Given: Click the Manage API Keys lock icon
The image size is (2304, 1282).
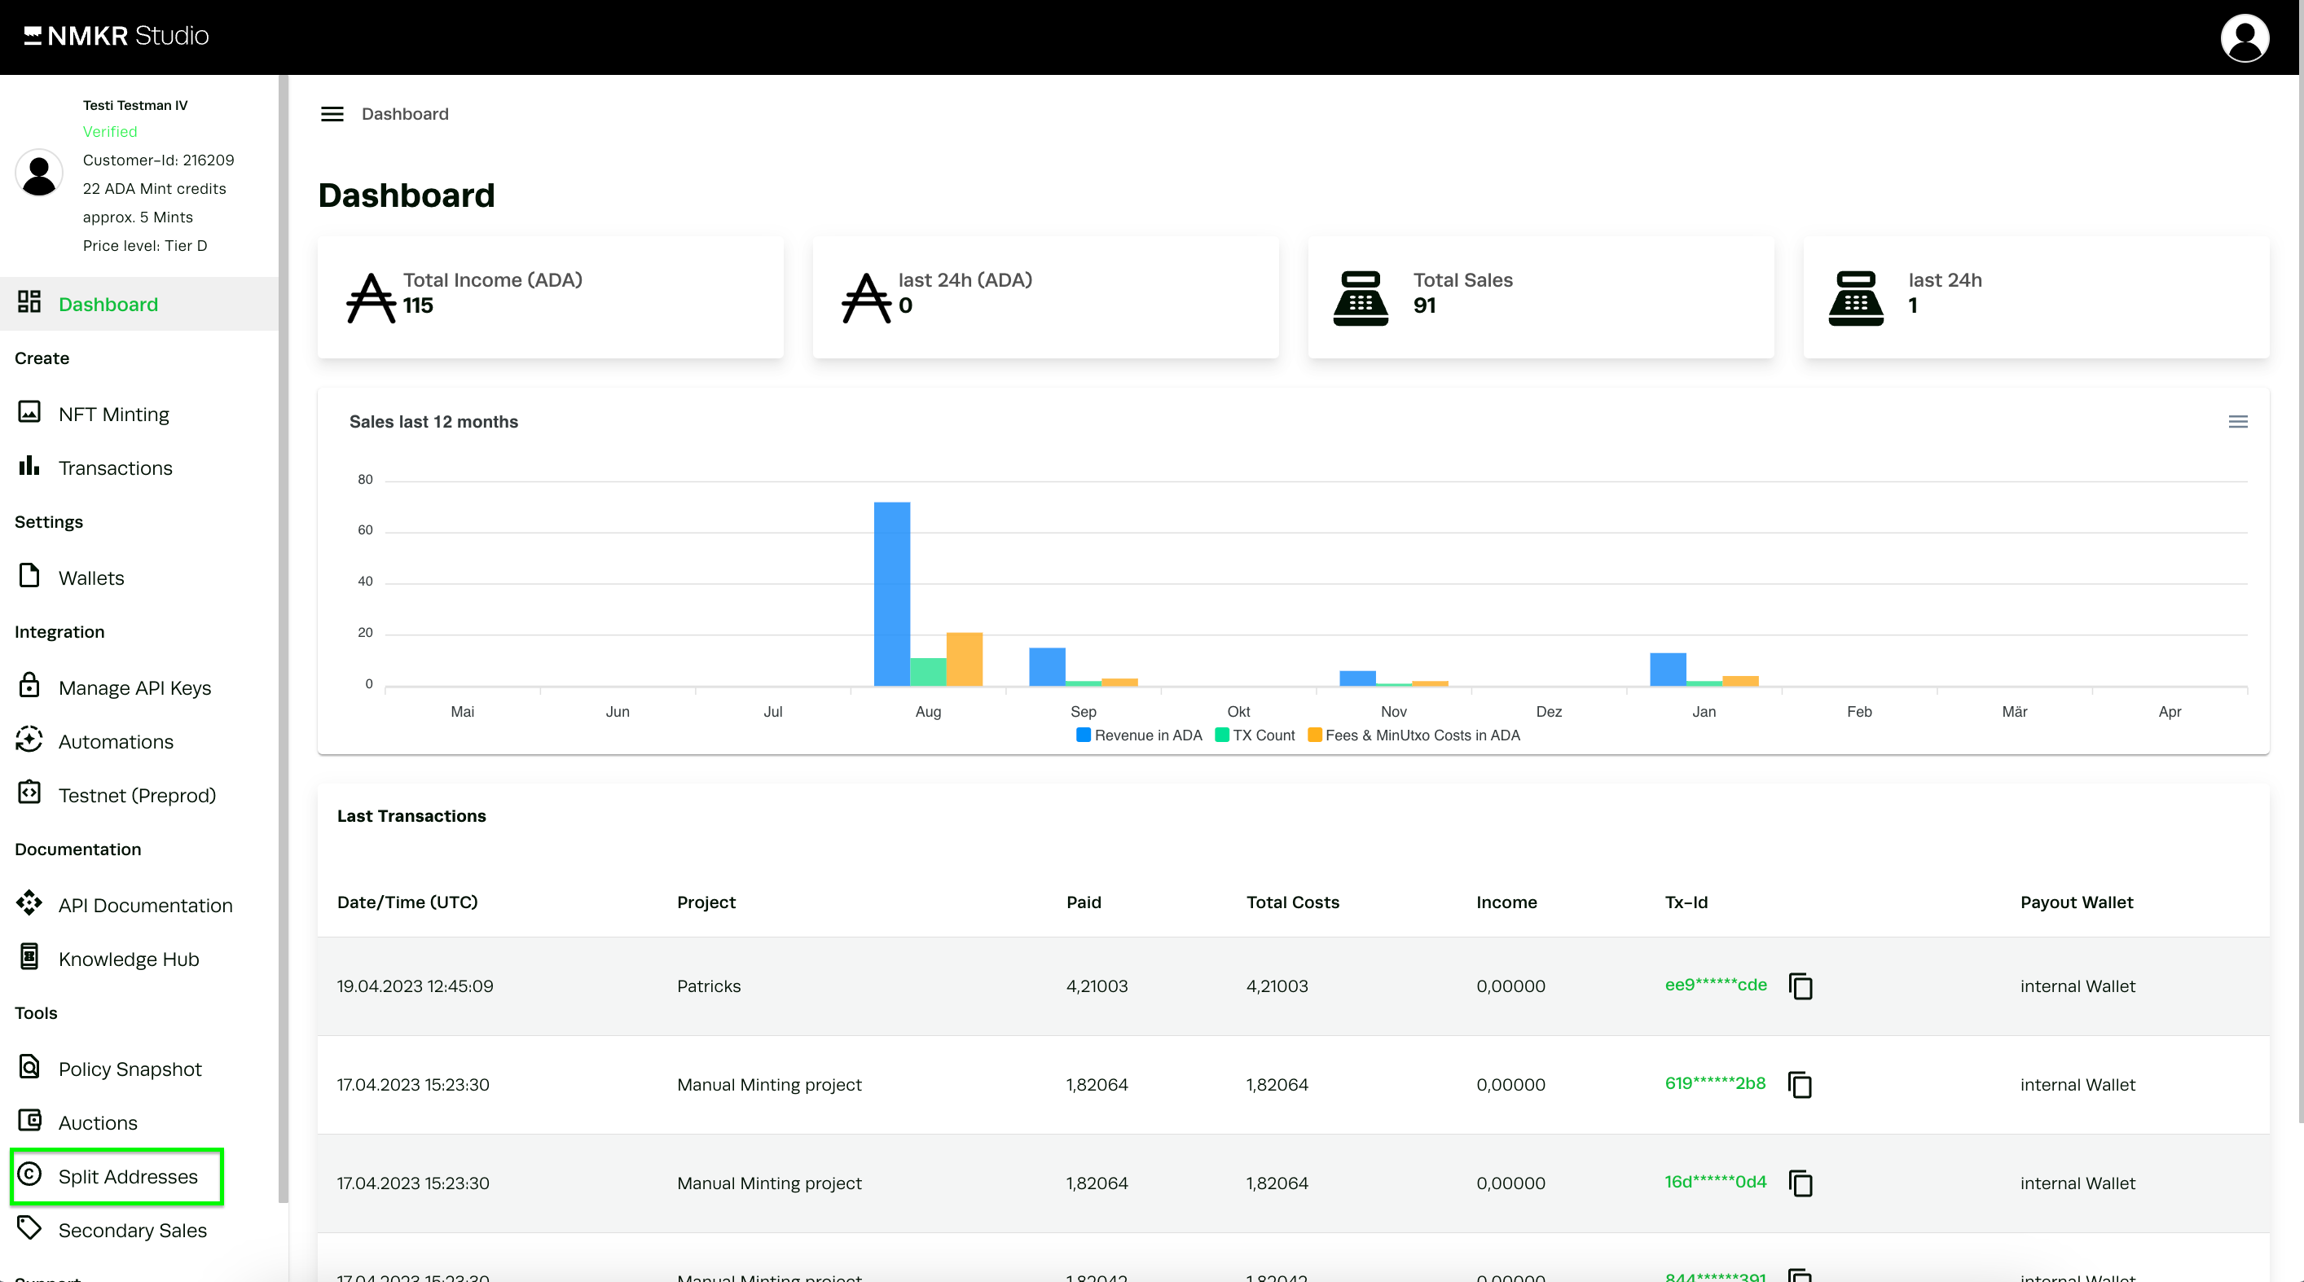Looking at the screenshot, I should [29, 686].
